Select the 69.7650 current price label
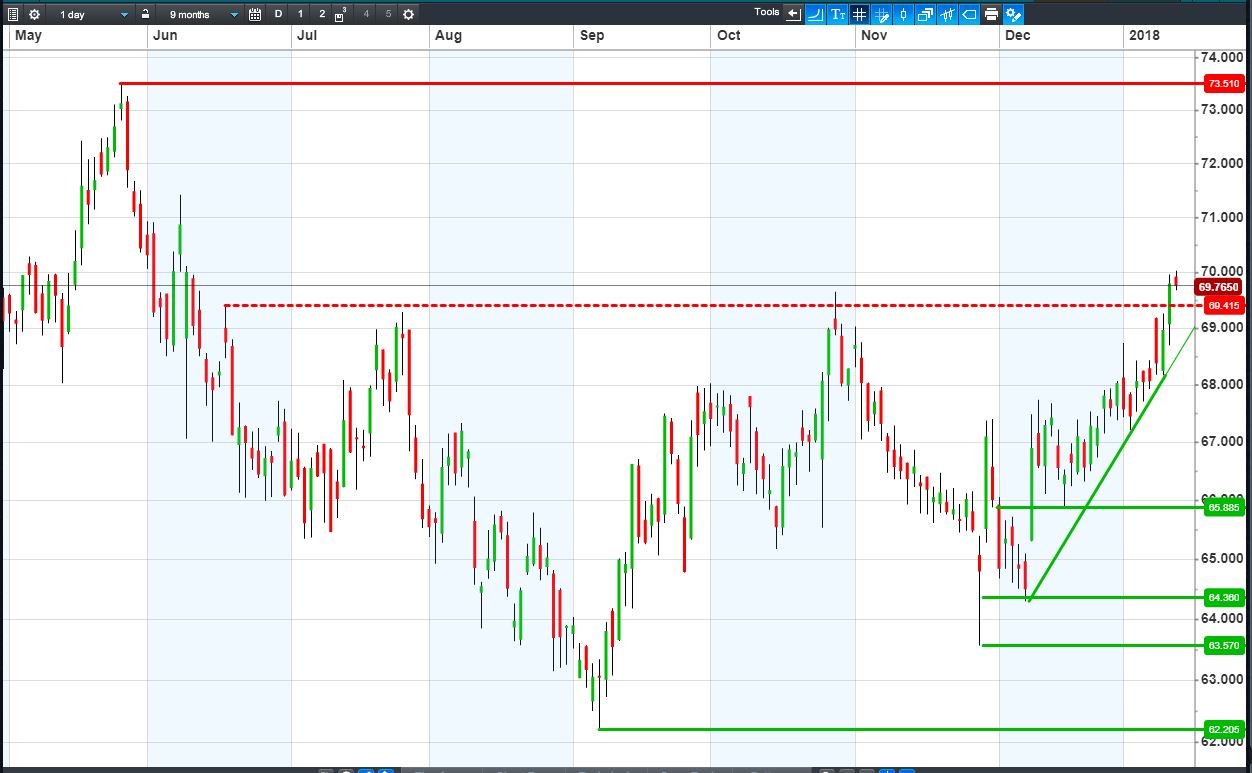The height and width of the screenshot is (773, 1252). click(x=1220, y=287)
